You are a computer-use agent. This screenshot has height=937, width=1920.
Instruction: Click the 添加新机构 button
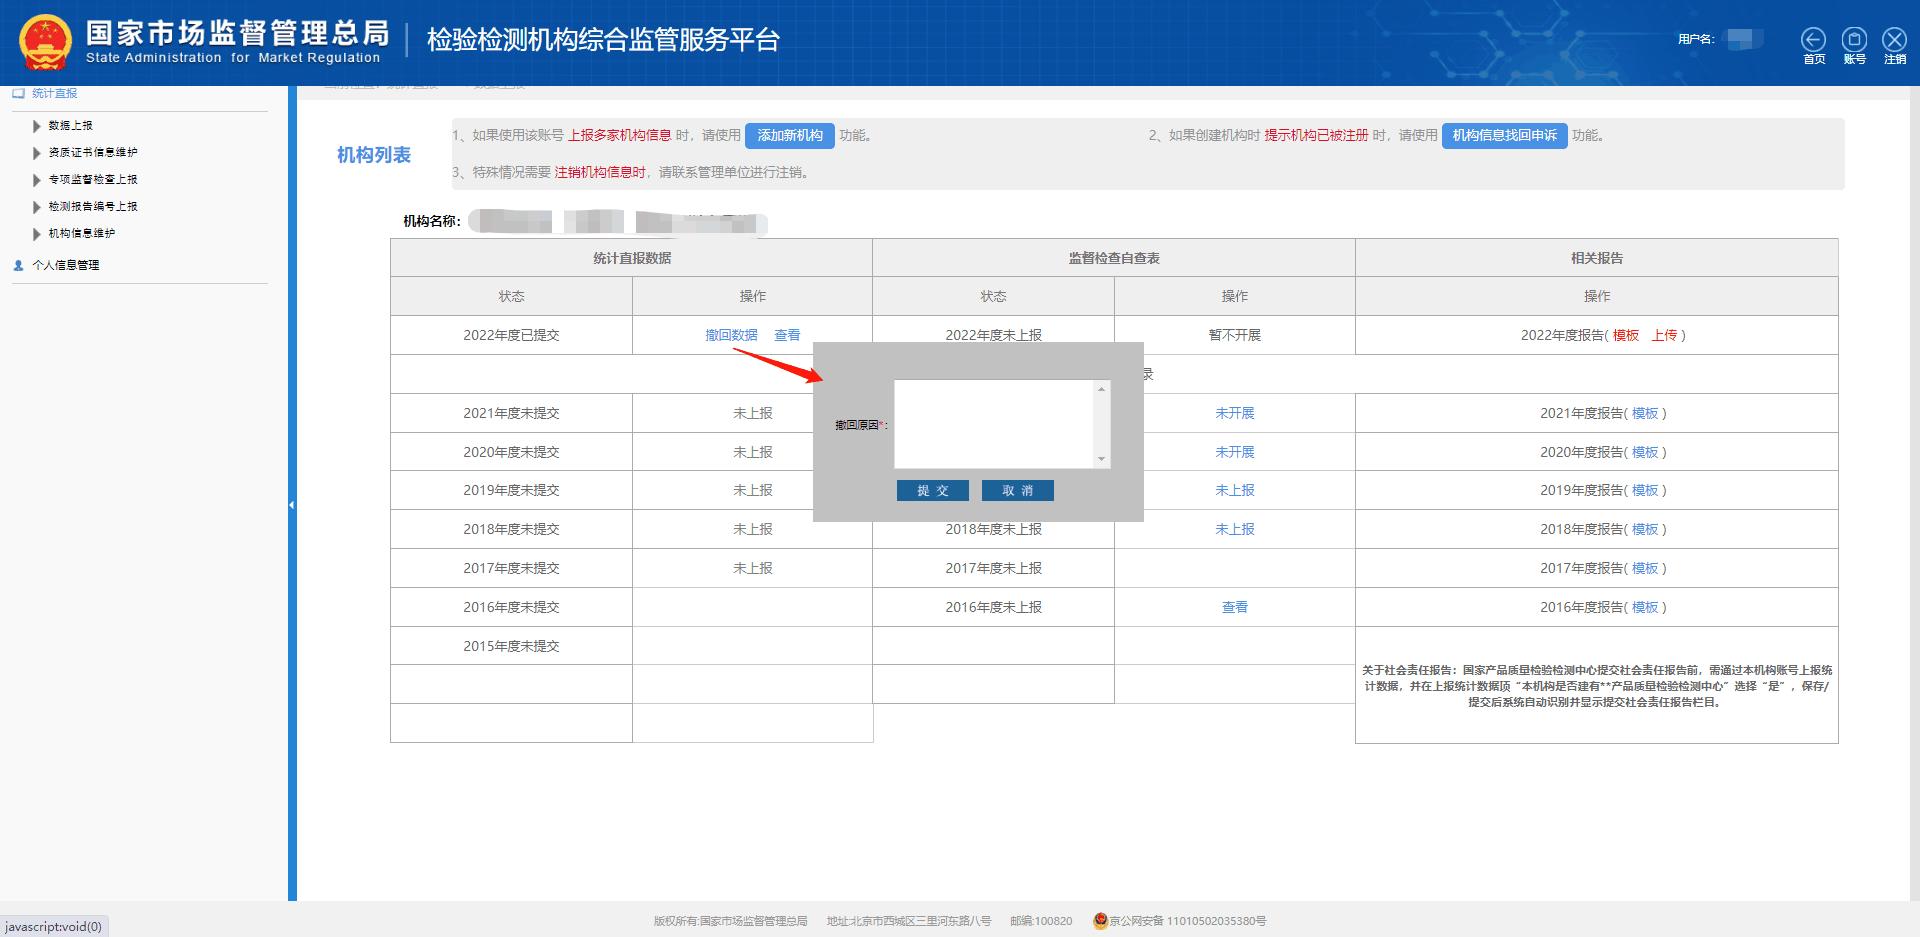(789, 135)
